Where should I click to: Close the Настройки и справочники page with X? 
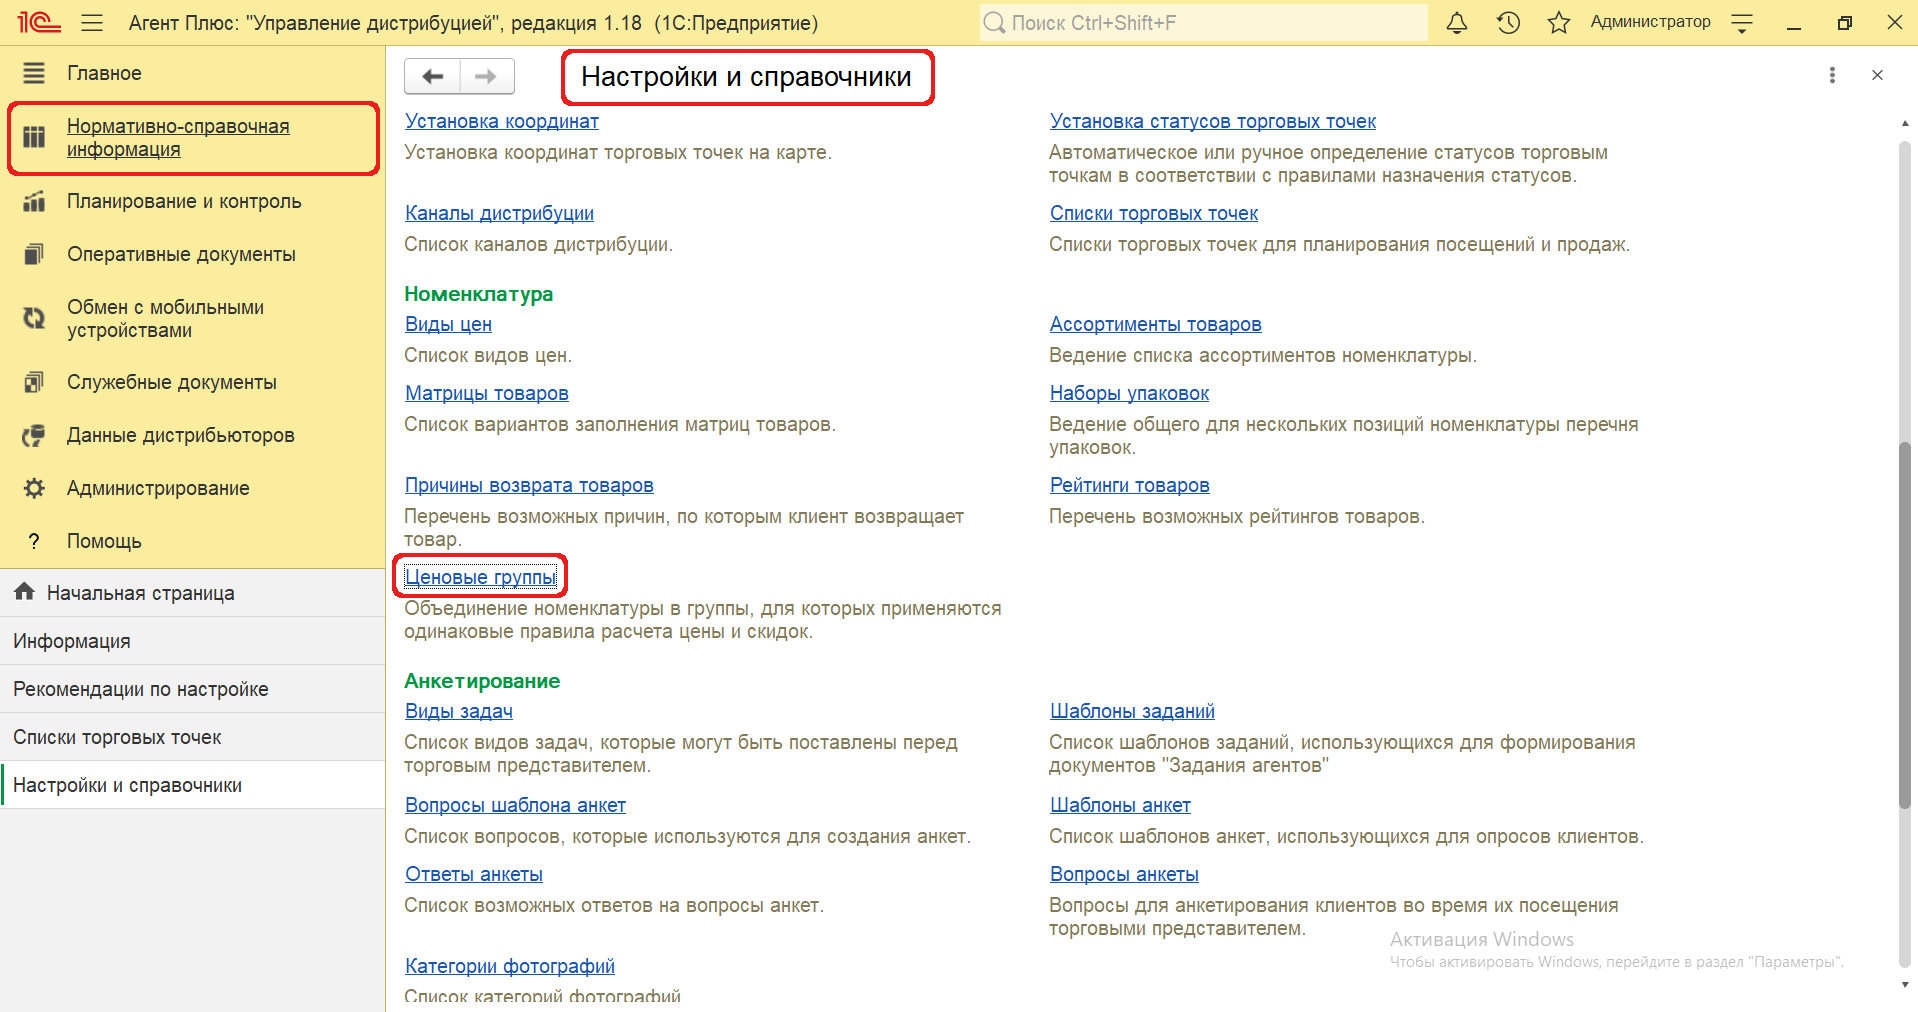(1877, 75)
